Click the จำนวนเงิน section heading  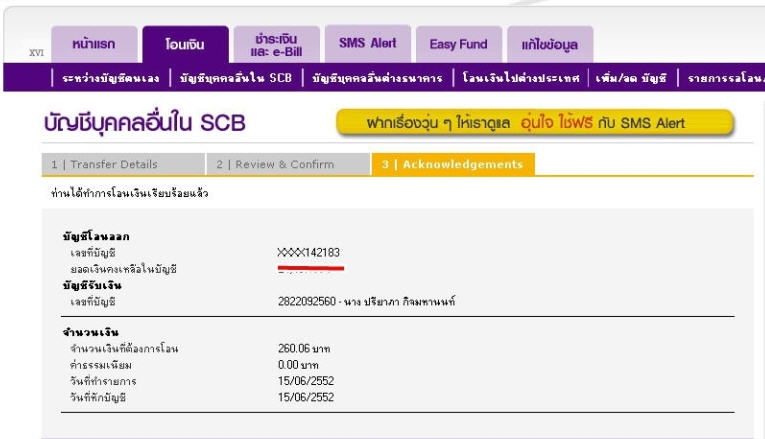point(90,333)
